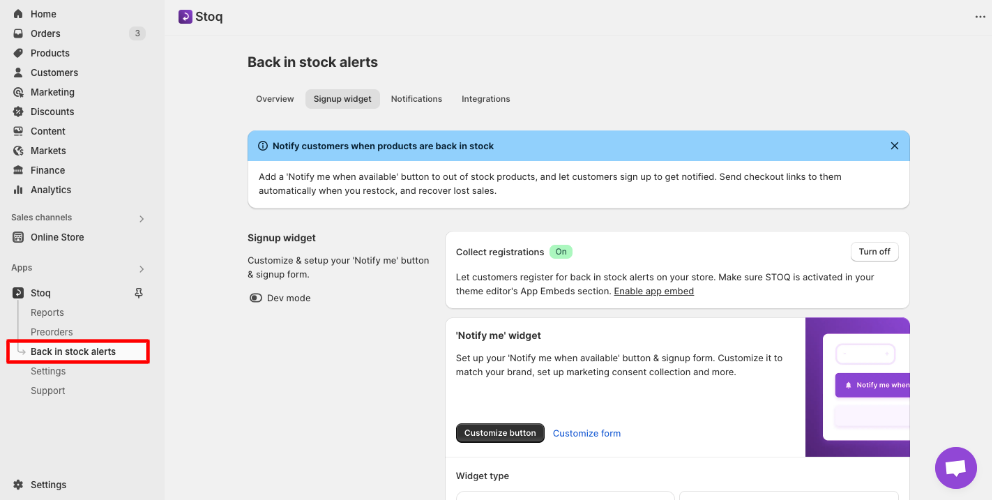The image size is (992, 500).
Task: Click the Back in stock alerts heading
Action: click(313, 62)
